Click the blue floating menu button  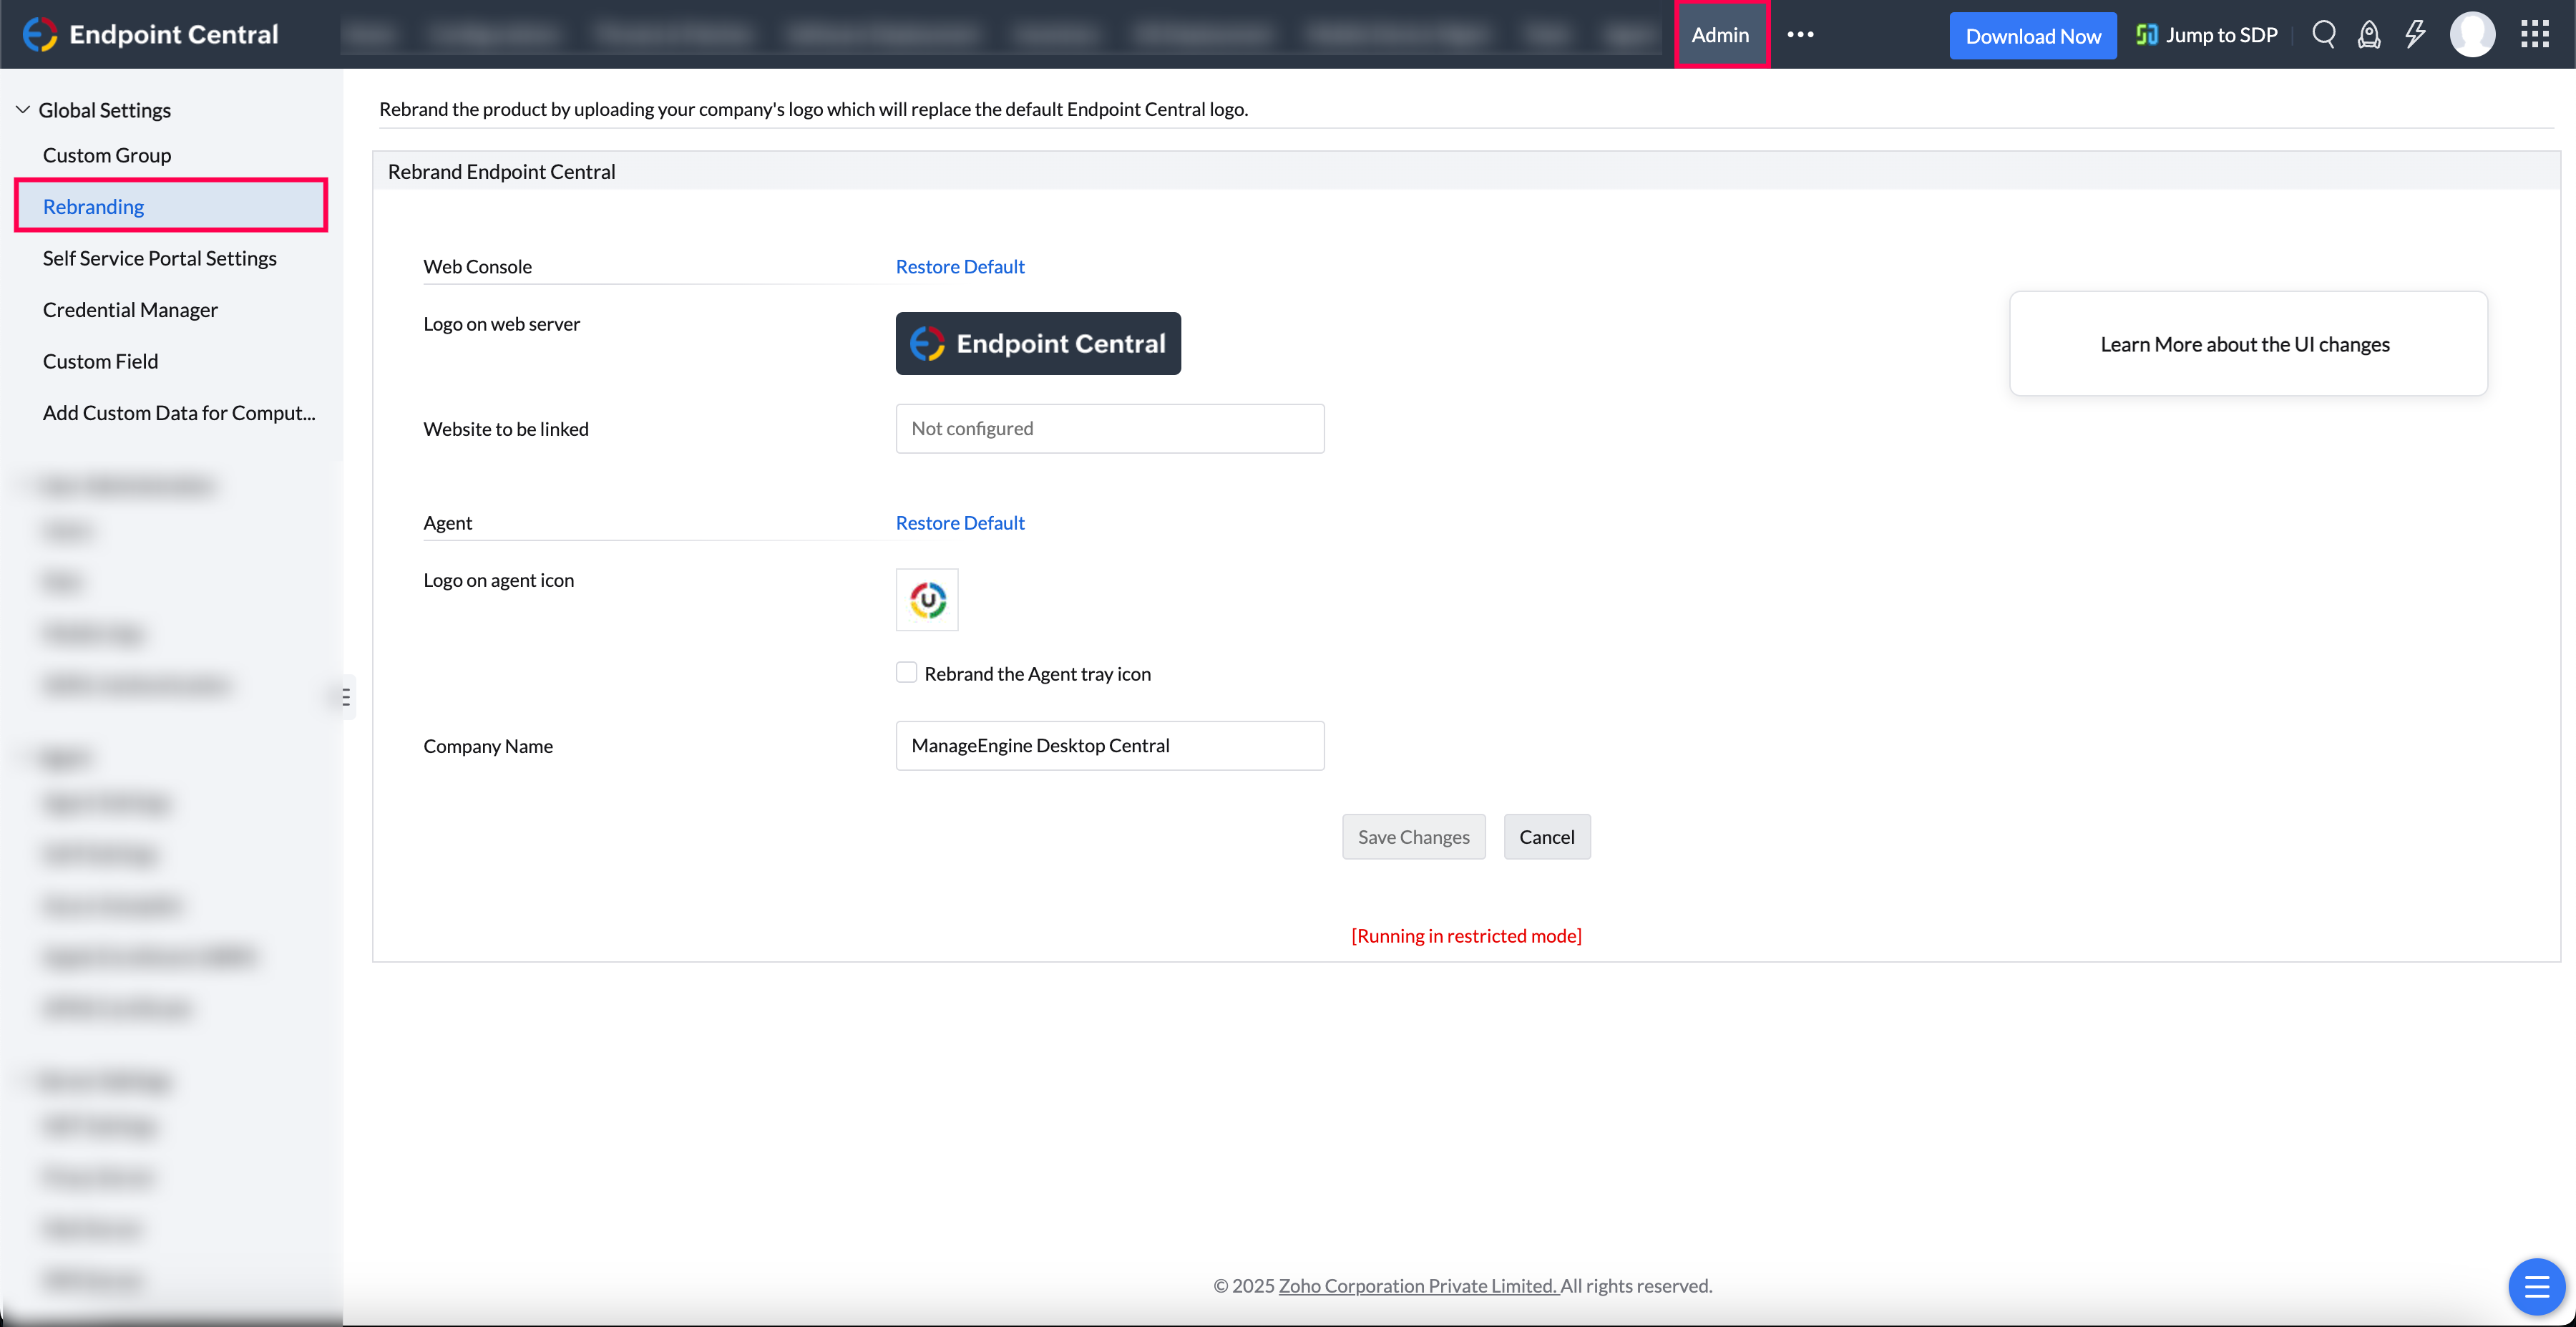click(2536, 1286)
